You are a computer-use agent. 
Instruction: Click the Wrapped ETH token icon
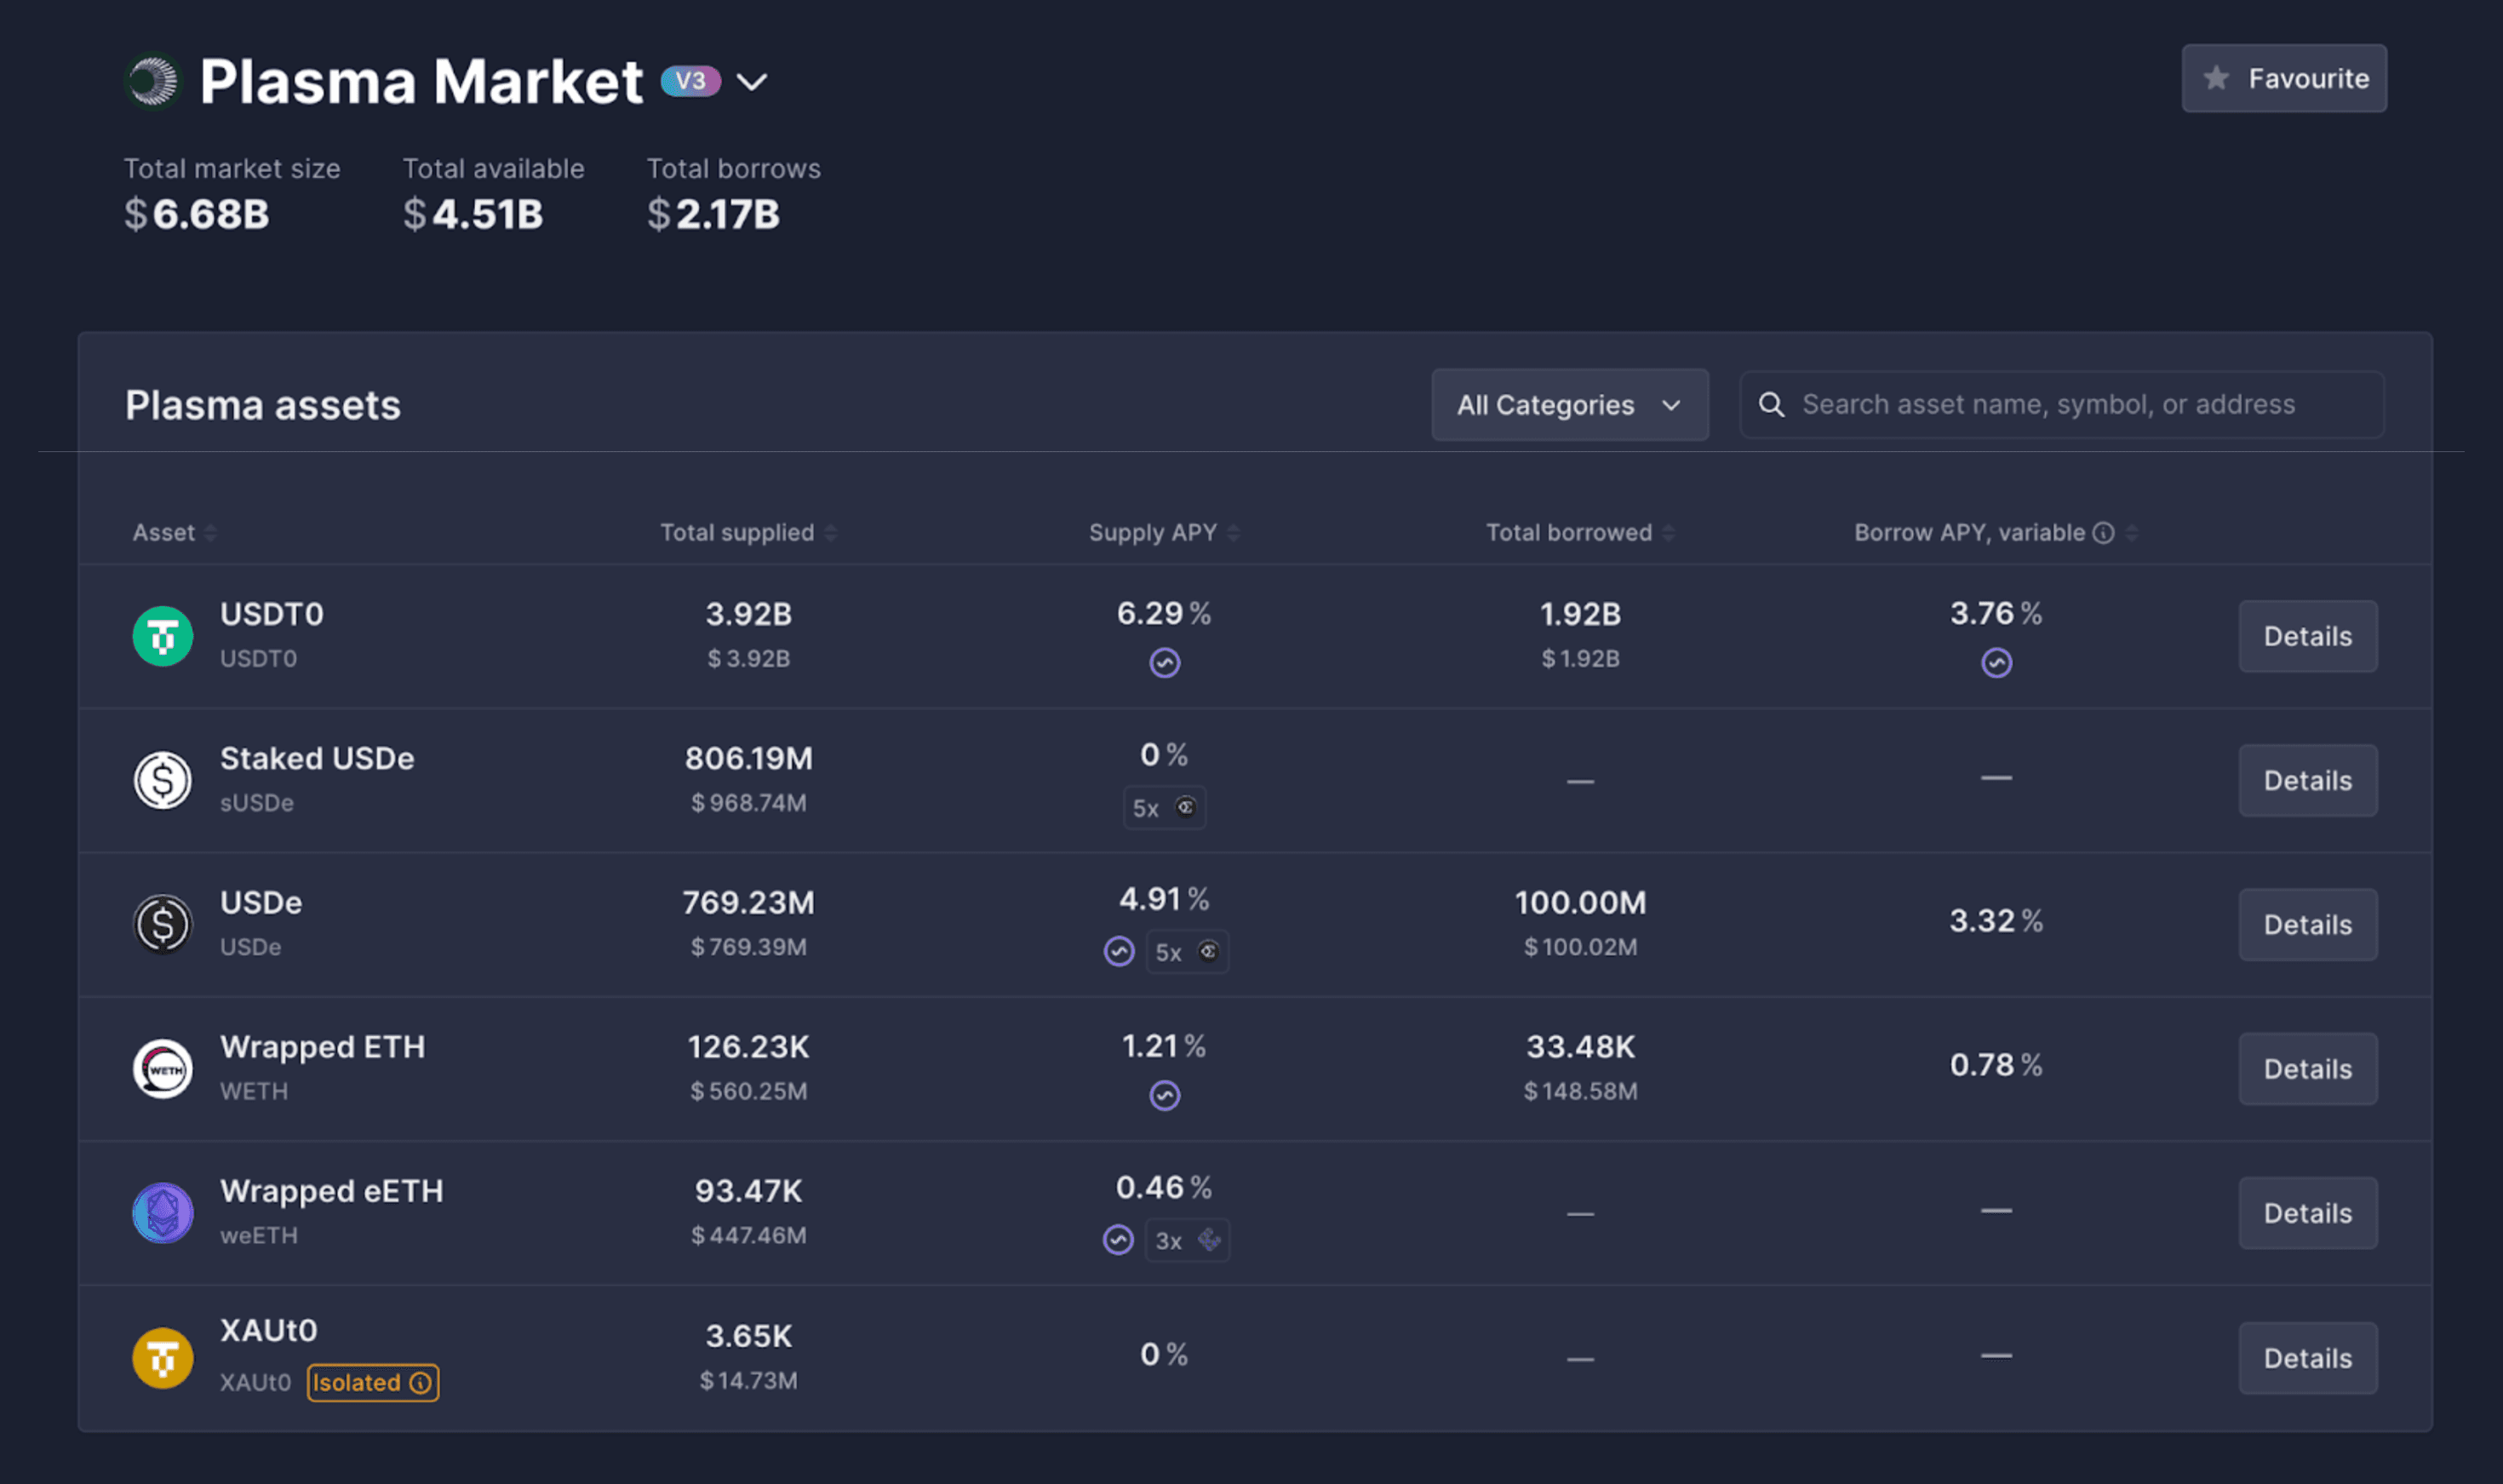coord(162,1069)
